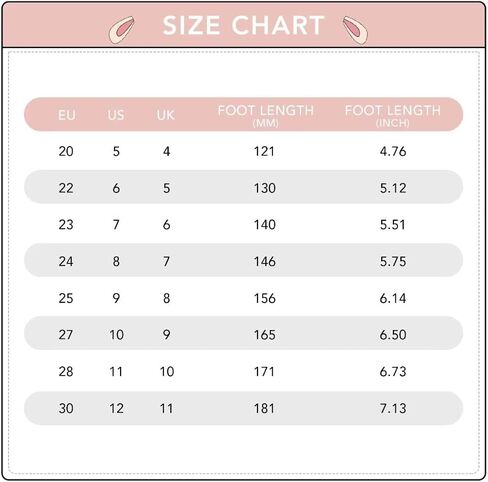
Task: Select EU size 30 row
Action: (243, 408)
